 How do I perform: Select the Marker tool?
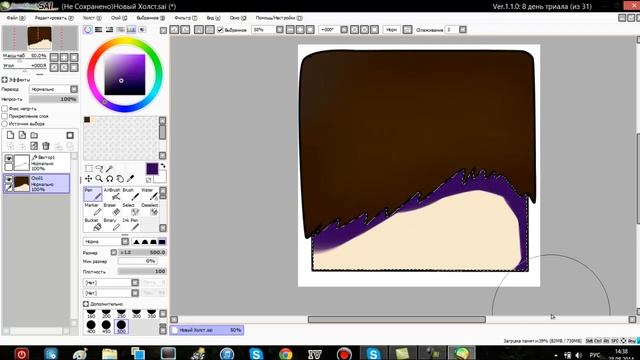[x=93, y=209]
